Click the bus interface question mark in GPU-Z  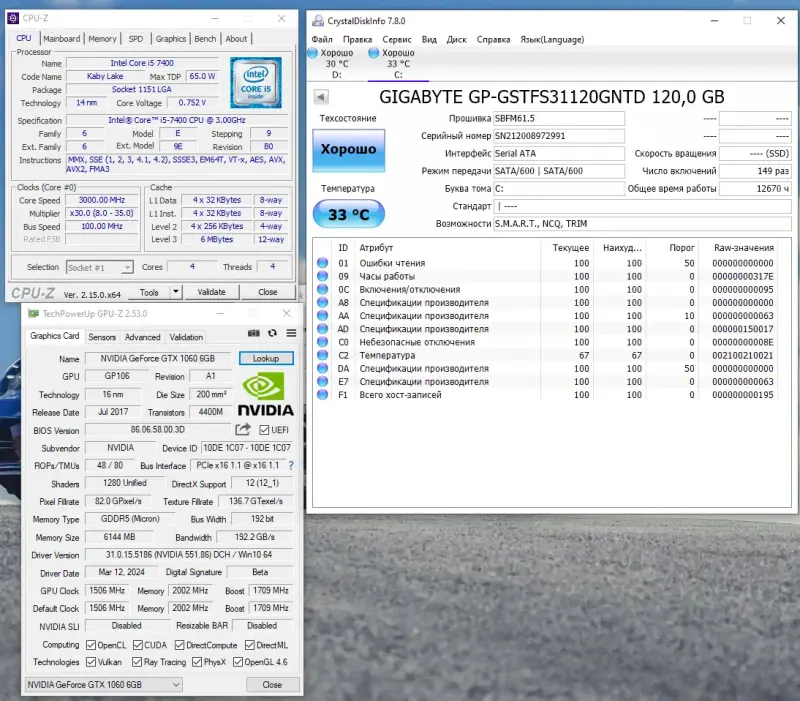(x=291, y=465)
